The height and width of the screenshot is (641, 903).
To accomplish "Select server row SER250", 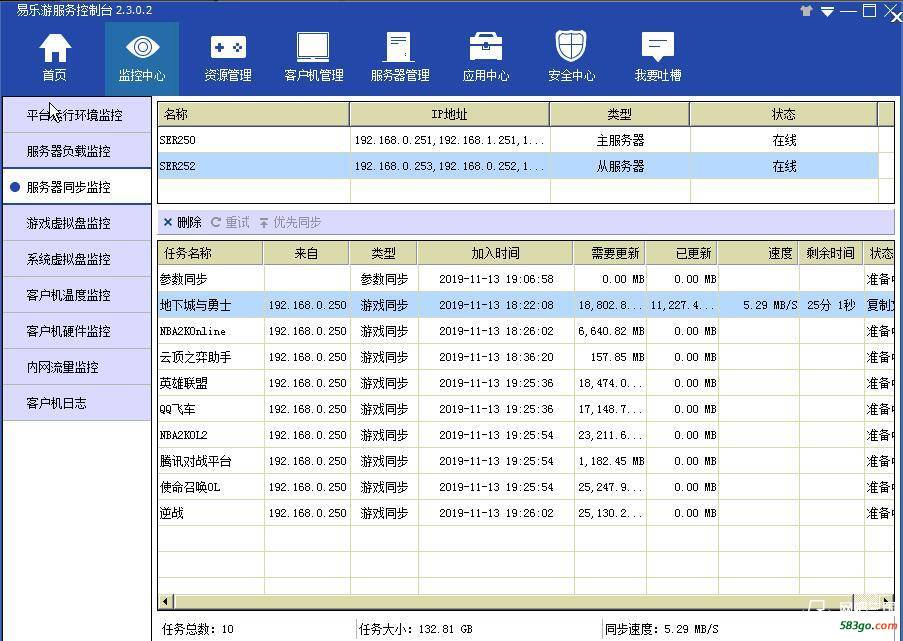I will (x=518, y=140).
